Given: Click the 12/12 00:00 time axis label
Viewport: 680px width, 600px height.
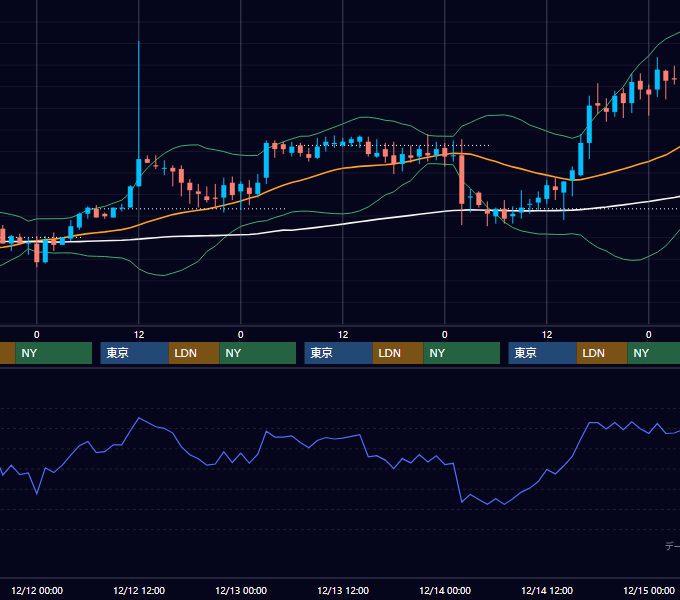Looking at the screenshot, I should point(37,590).
